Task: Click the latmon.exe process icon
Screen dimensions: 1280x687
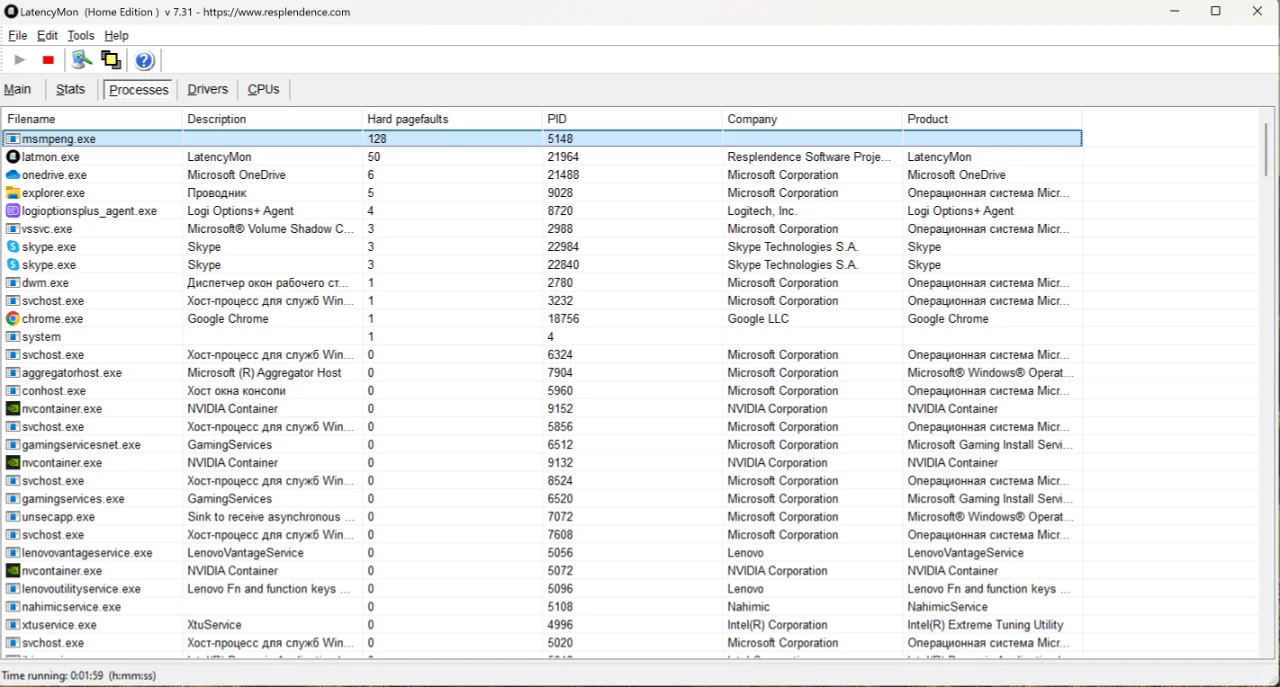Action: [13, 157]
